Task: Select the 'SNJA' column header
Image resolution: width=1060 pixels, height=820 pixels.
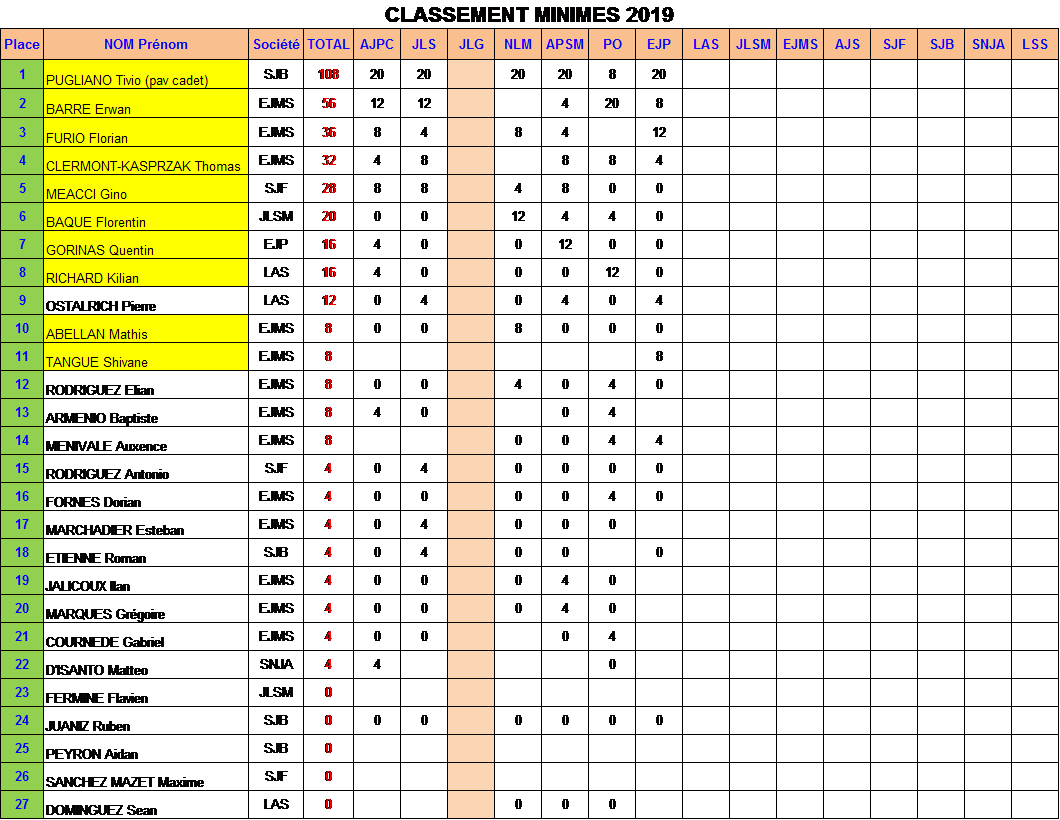Action: tap(988, 44)
